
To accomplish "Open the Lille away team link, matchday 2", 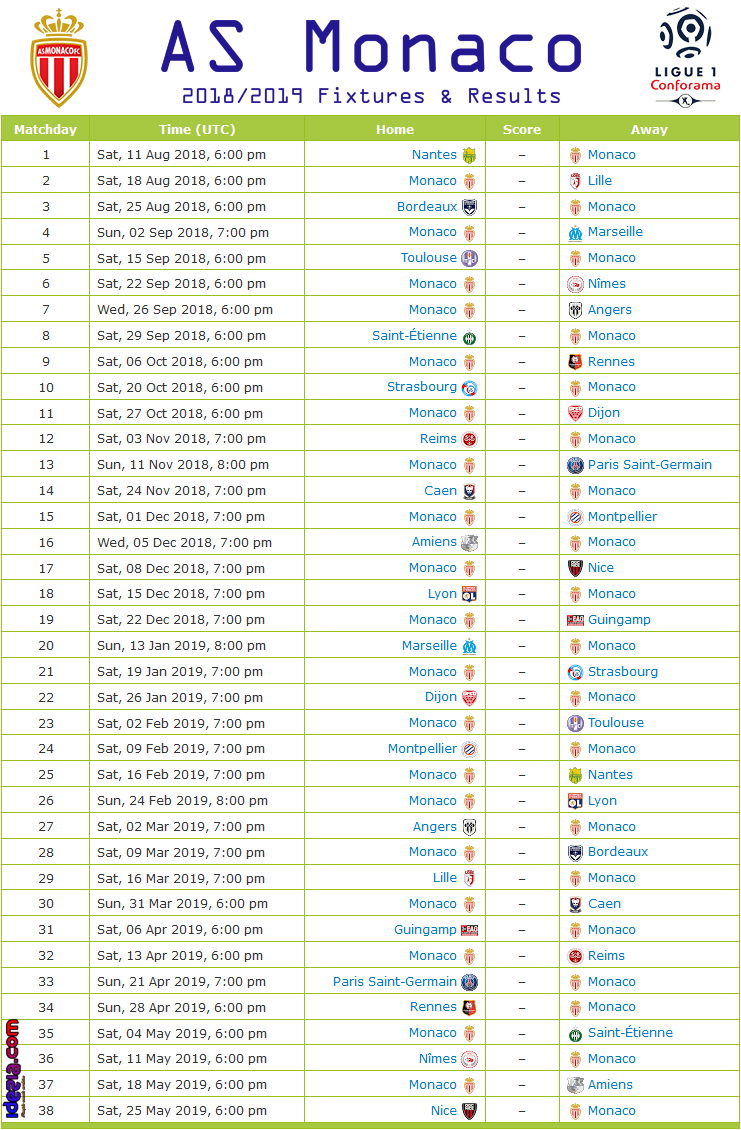I will [600, 180].
